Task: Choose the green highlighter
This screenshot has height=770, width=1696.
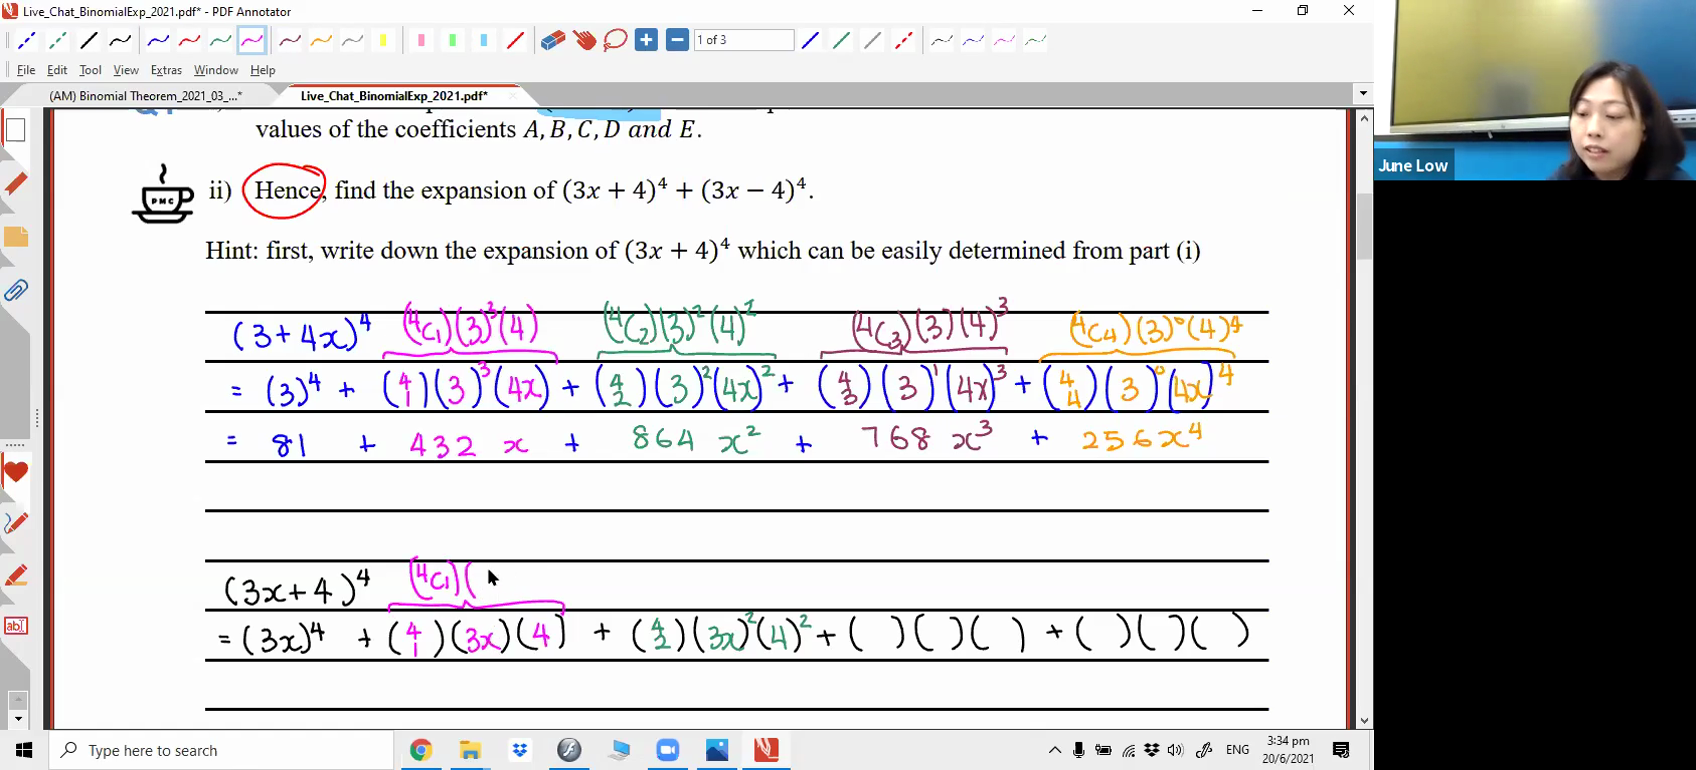Action: pos(452,41)
